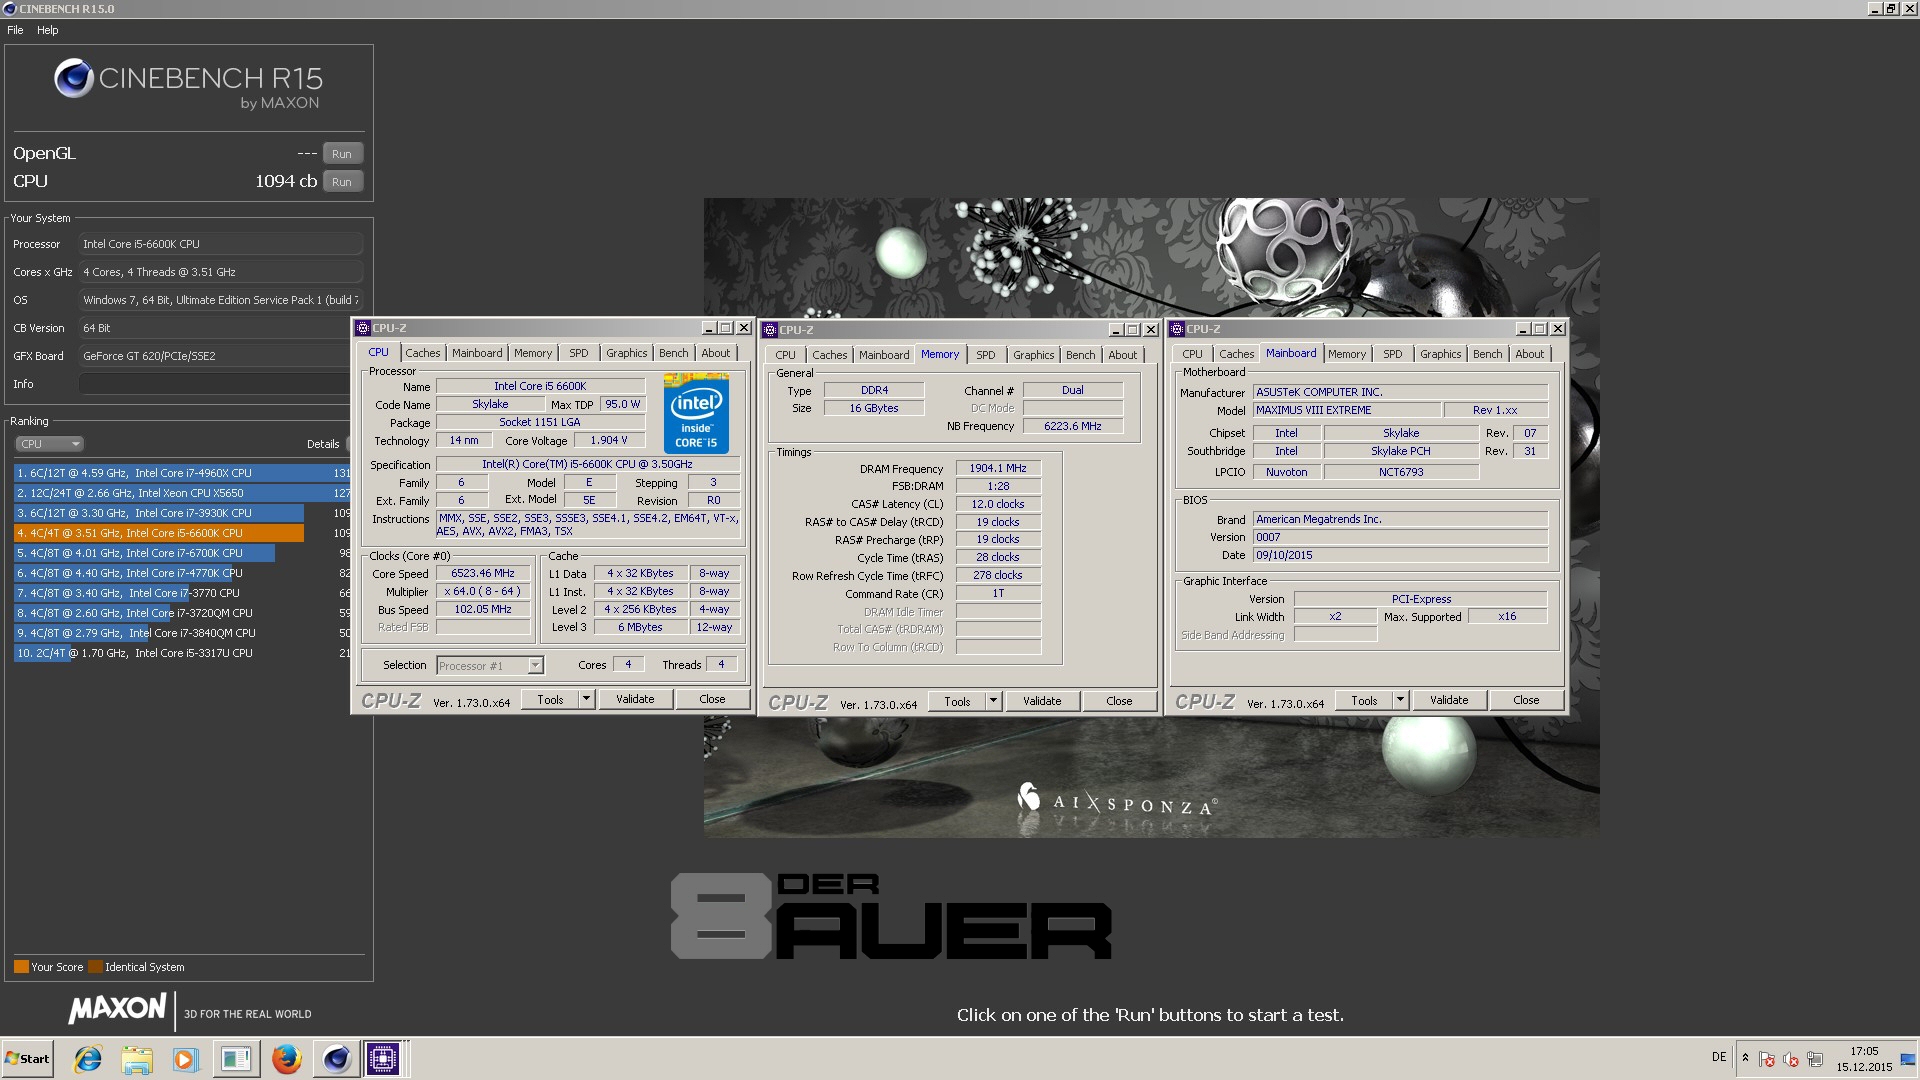Expand Tools dropdown arrow in left CPU-Z window

pos(587,699)
